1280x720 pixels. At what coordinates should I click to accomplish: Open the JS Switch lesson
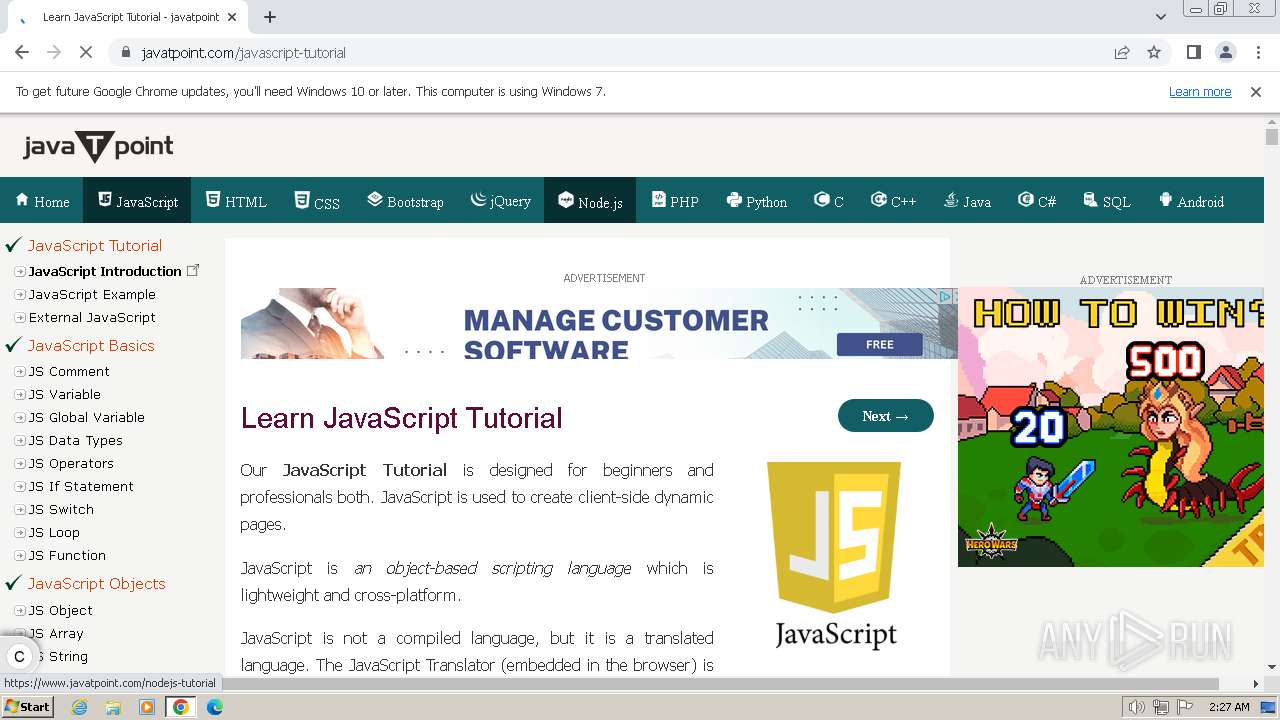(x=61, y=509)
